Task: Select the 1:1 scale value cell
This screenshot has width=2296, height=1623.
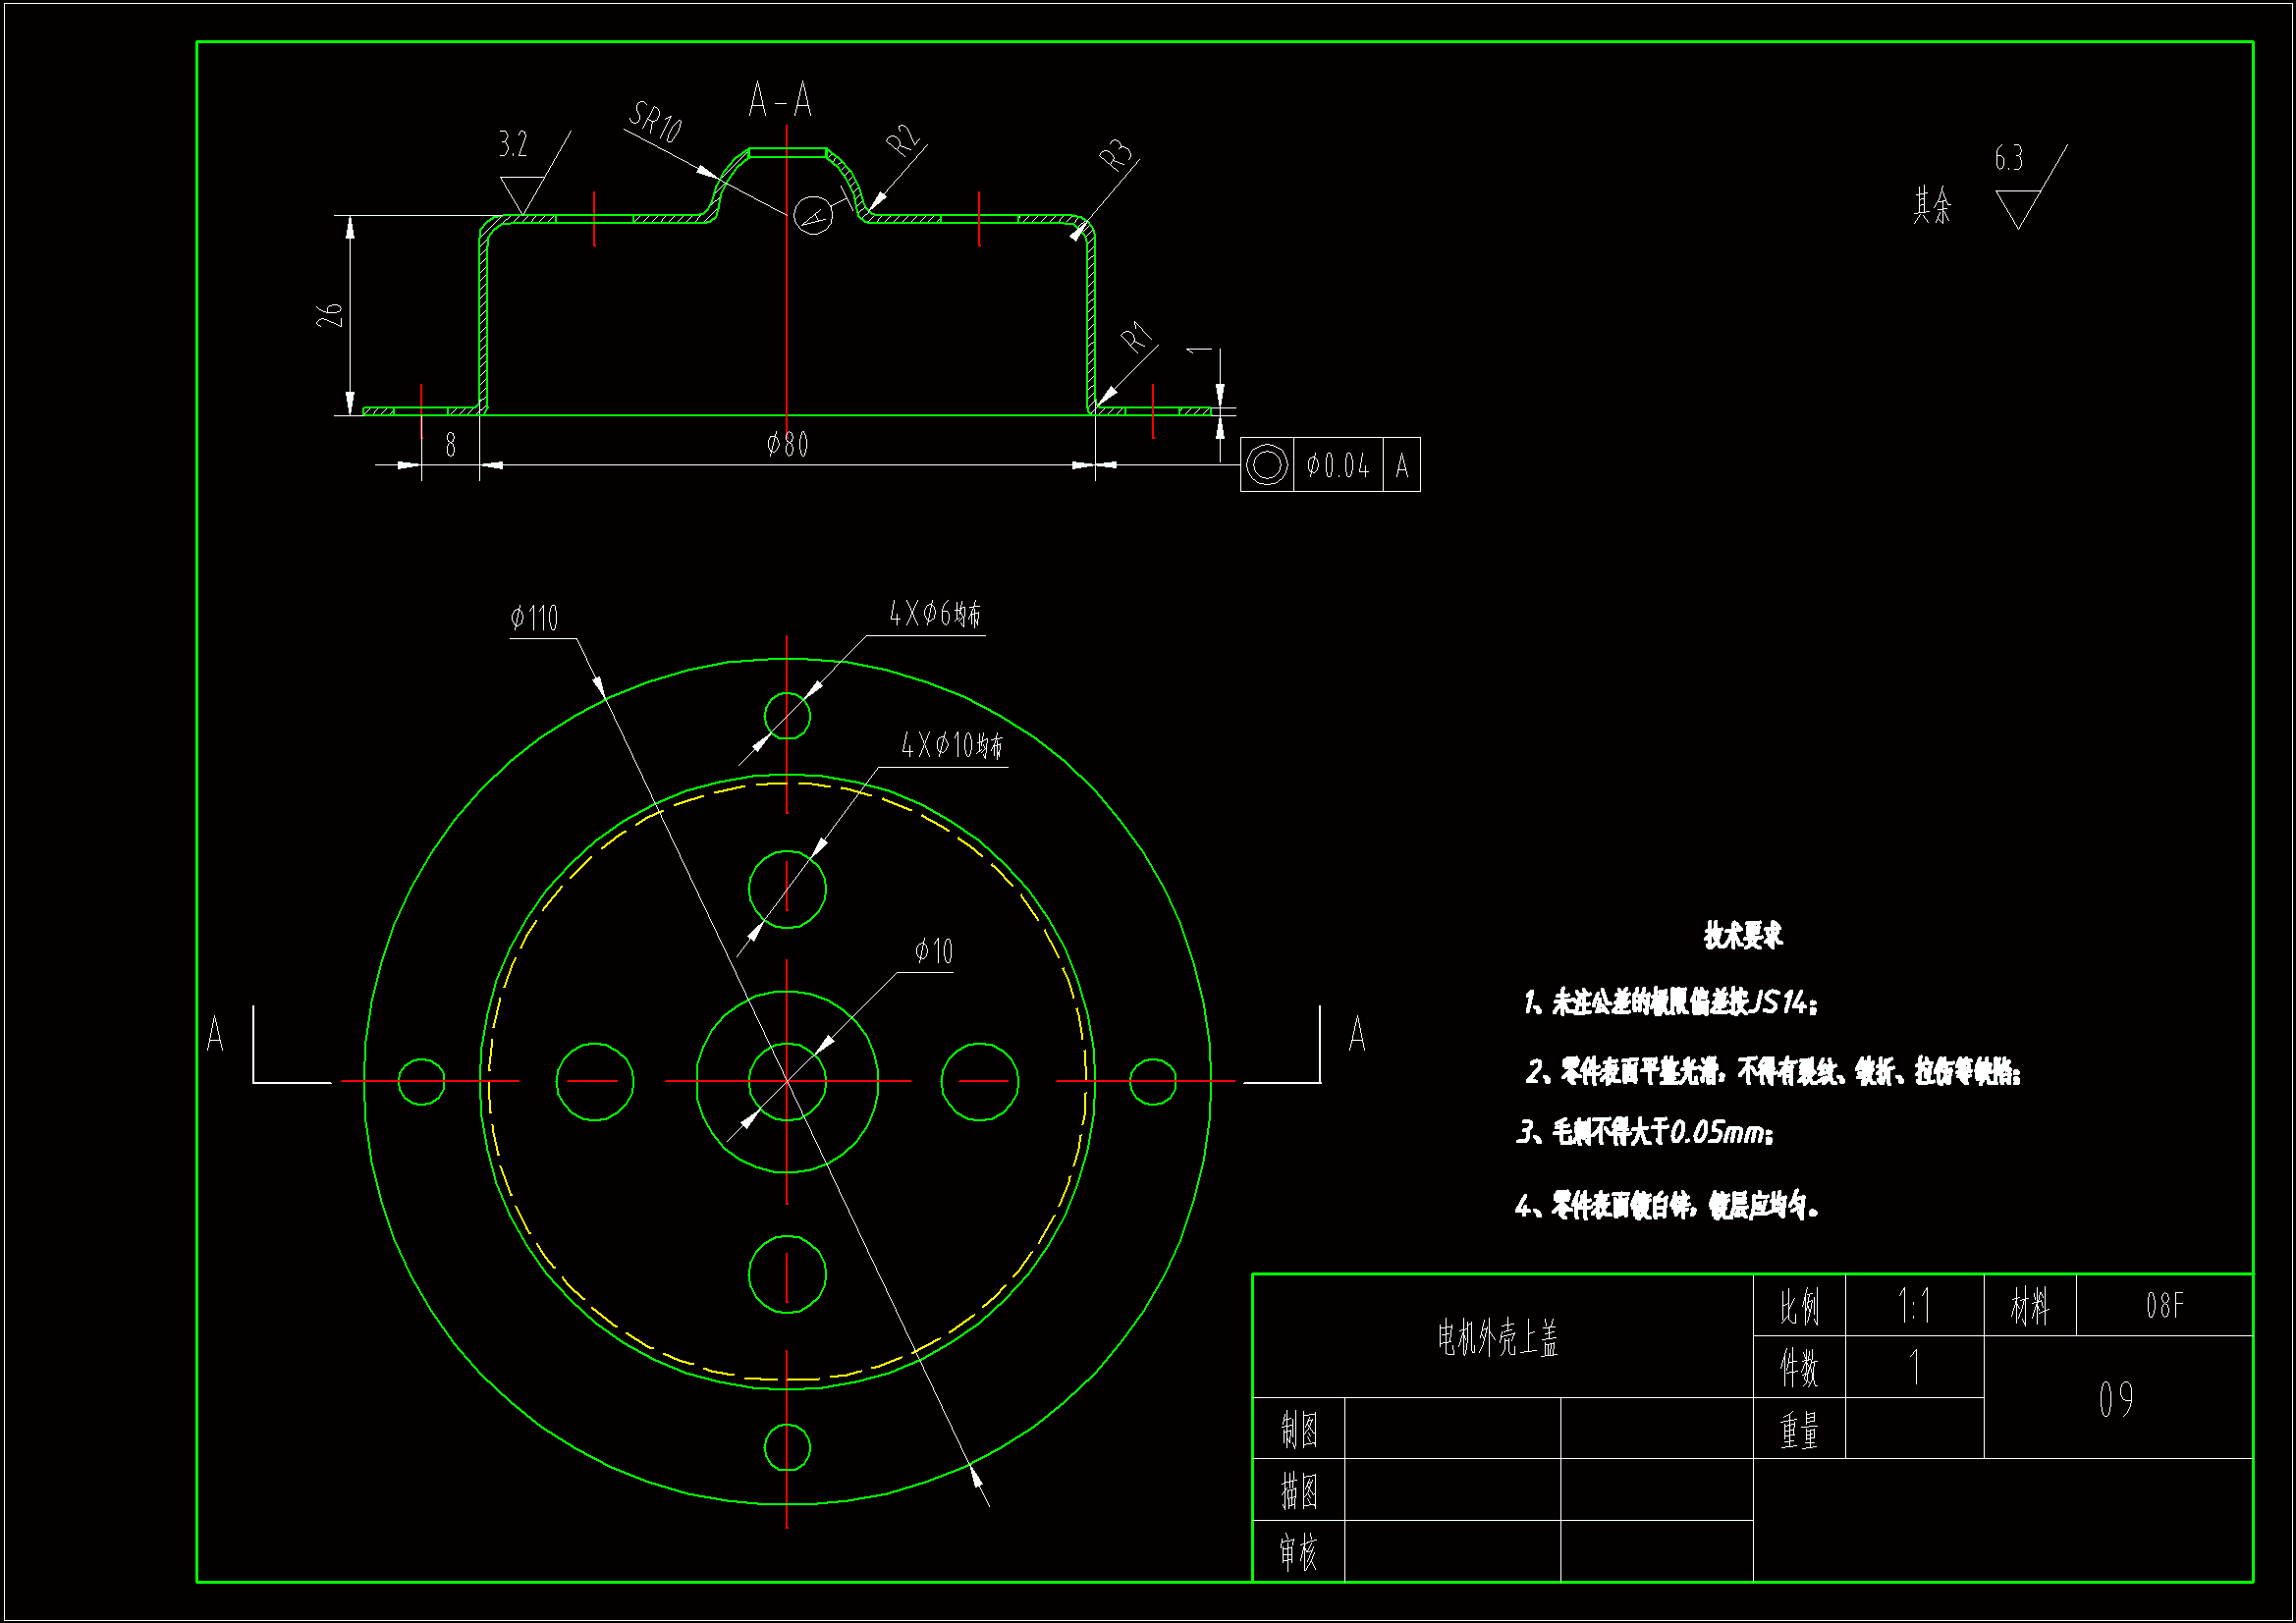Action: pyautogui.click(x=1913, y=1306)
